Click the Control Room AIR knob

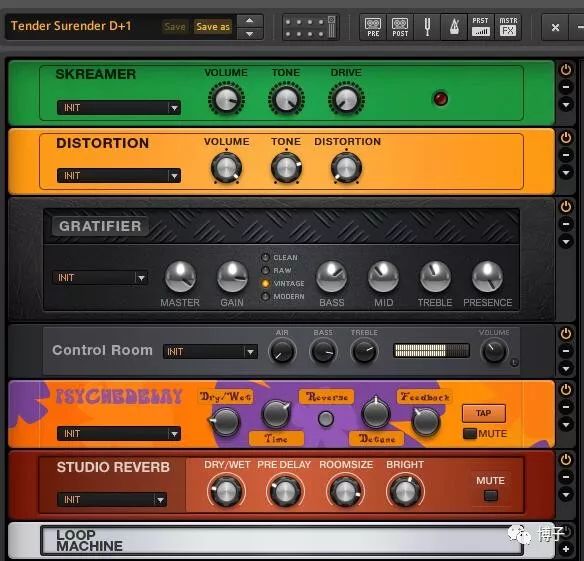point(282,351)
